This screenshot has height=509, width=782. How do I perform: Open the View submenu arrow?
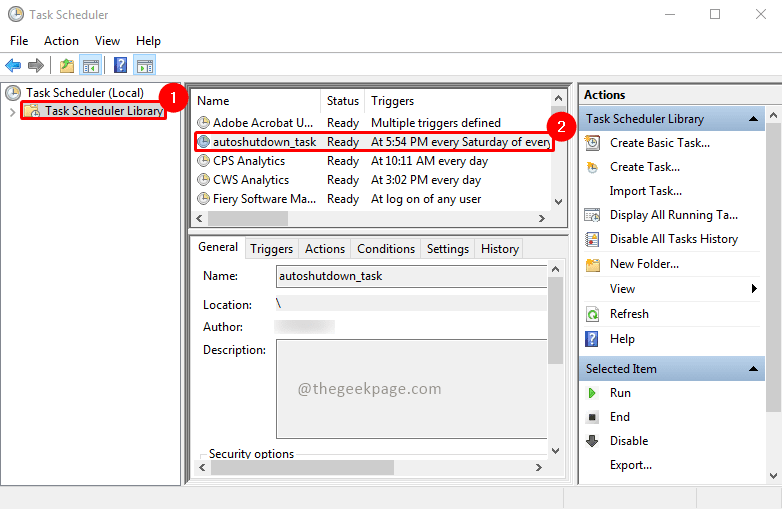tap(754, 289)
